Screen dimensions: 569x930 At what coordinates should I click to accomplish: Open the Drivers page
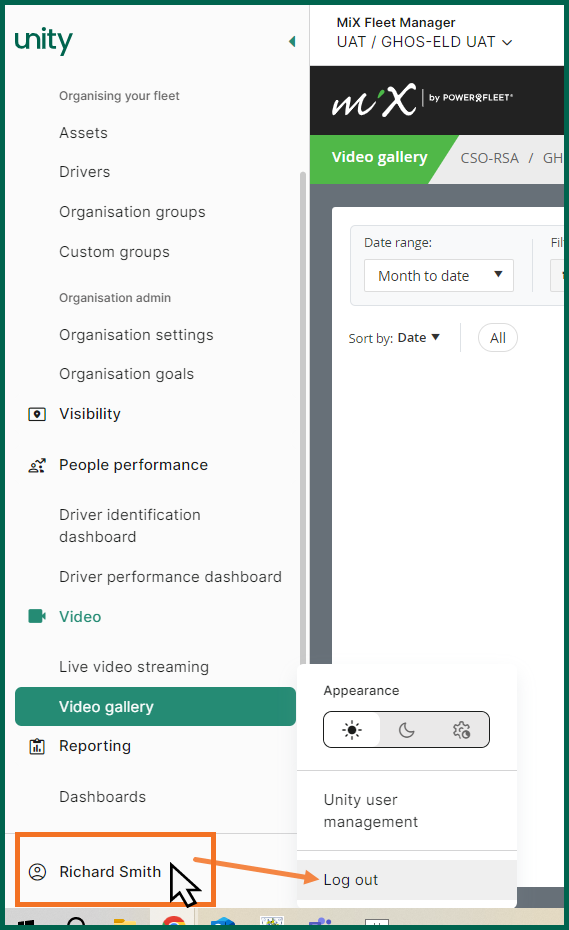point(84,172)
